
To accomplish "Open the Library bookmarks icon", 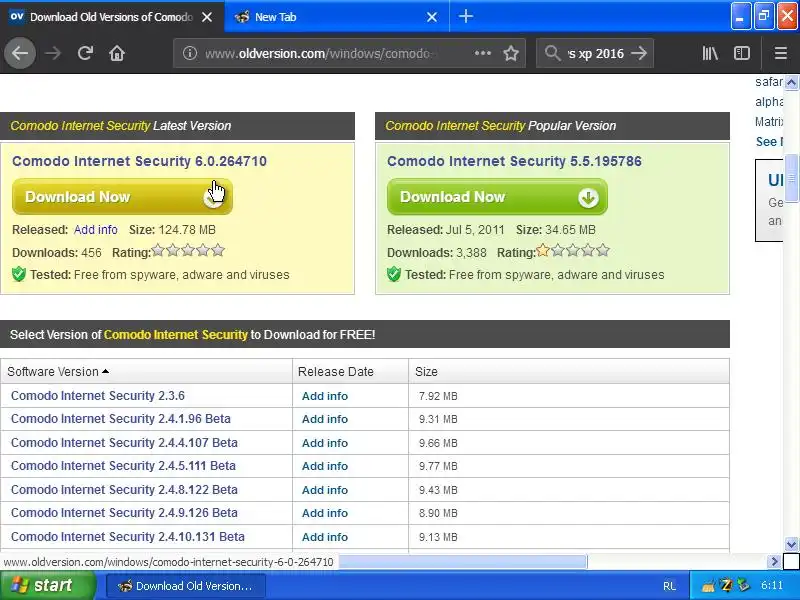I will point(710,53).
